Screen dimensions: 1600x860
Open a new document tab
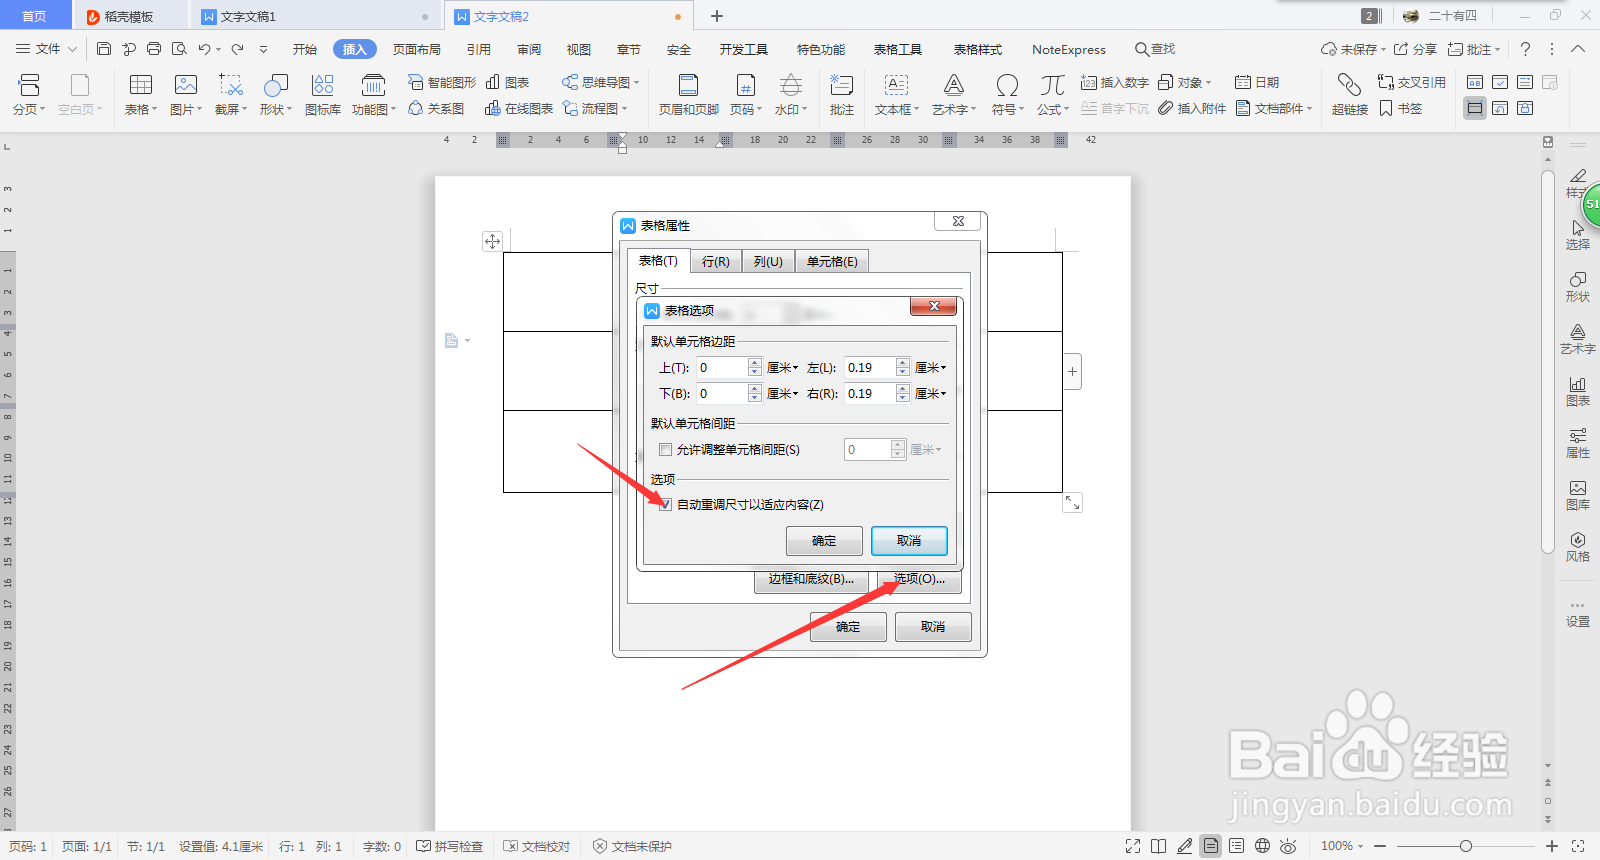click(x=717, y=16)
